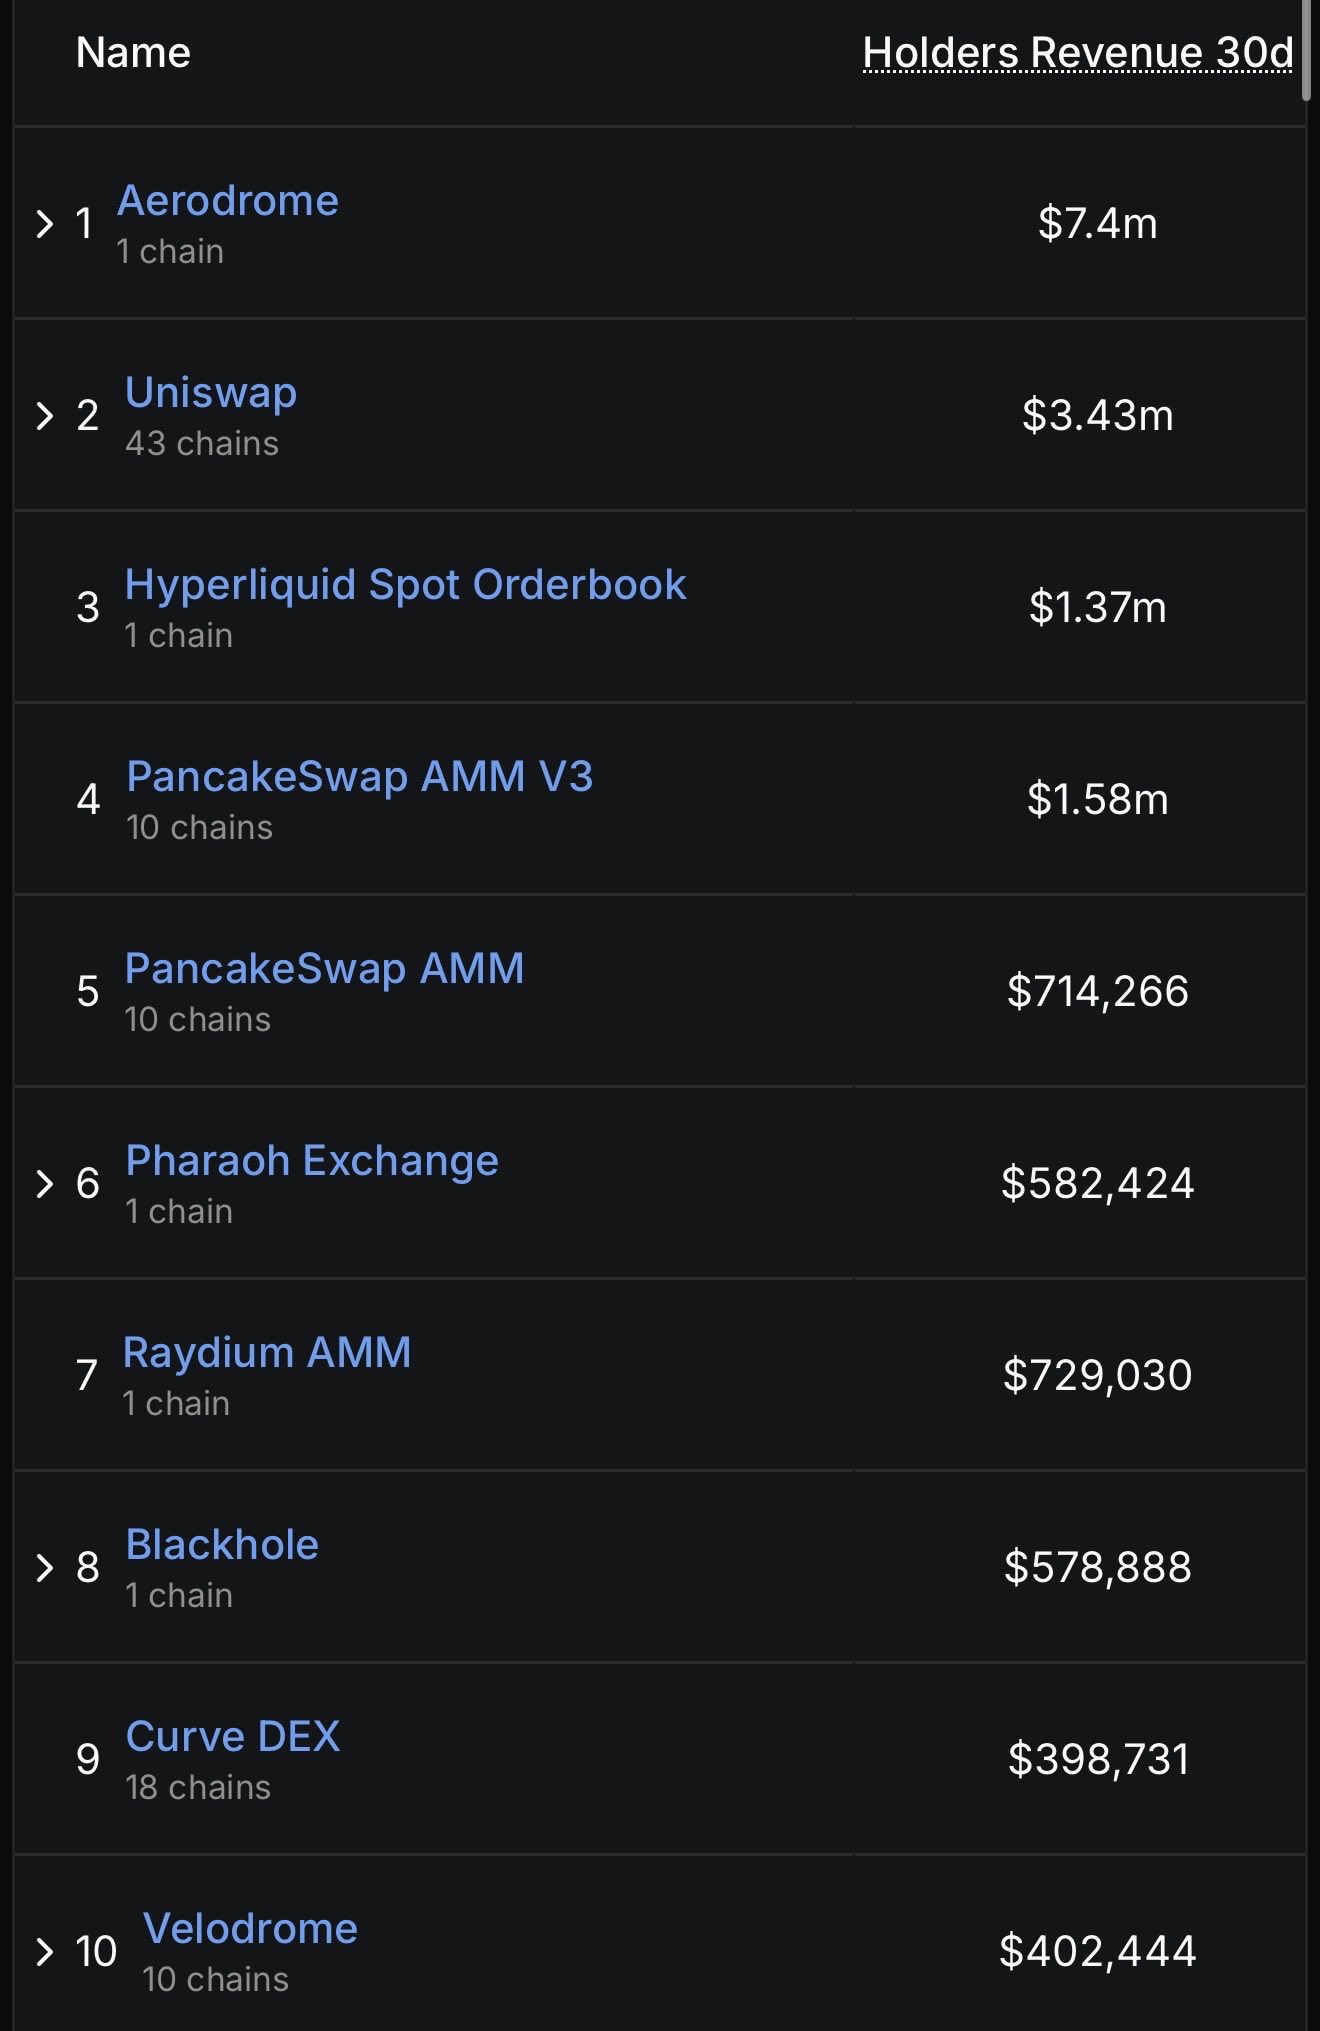Open the Raydium AMM link
The image size is (1320, 2031).
click(267, 1353)
